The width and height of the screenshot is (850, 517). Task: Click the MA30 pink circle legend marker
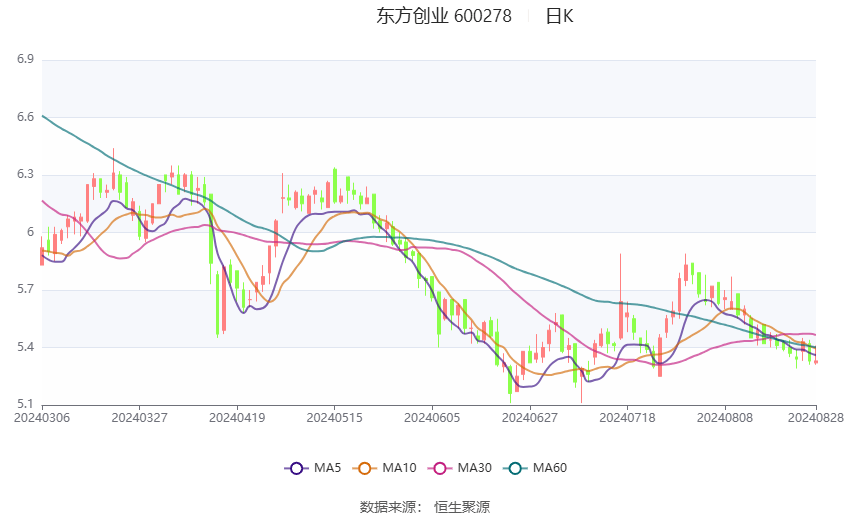coord(438,467)
